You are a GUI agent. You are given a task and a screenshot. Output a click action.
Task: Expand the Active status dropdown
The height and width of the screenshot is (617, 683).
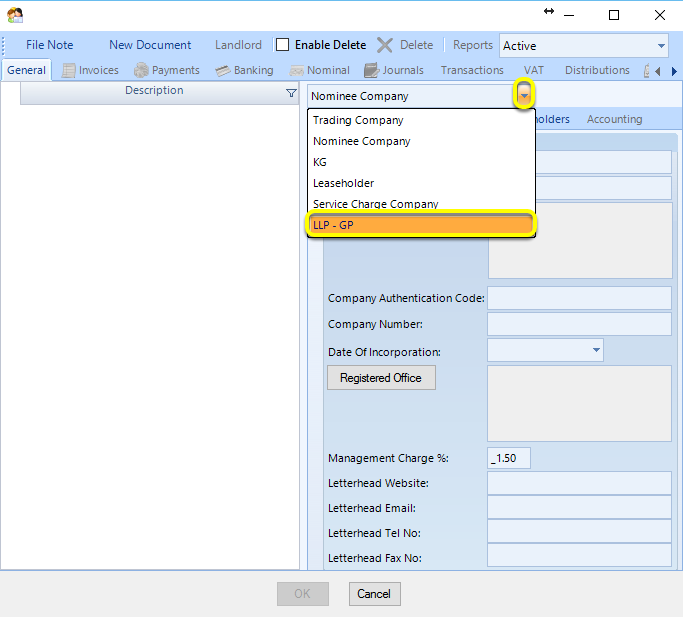click(x=661, y=46)
